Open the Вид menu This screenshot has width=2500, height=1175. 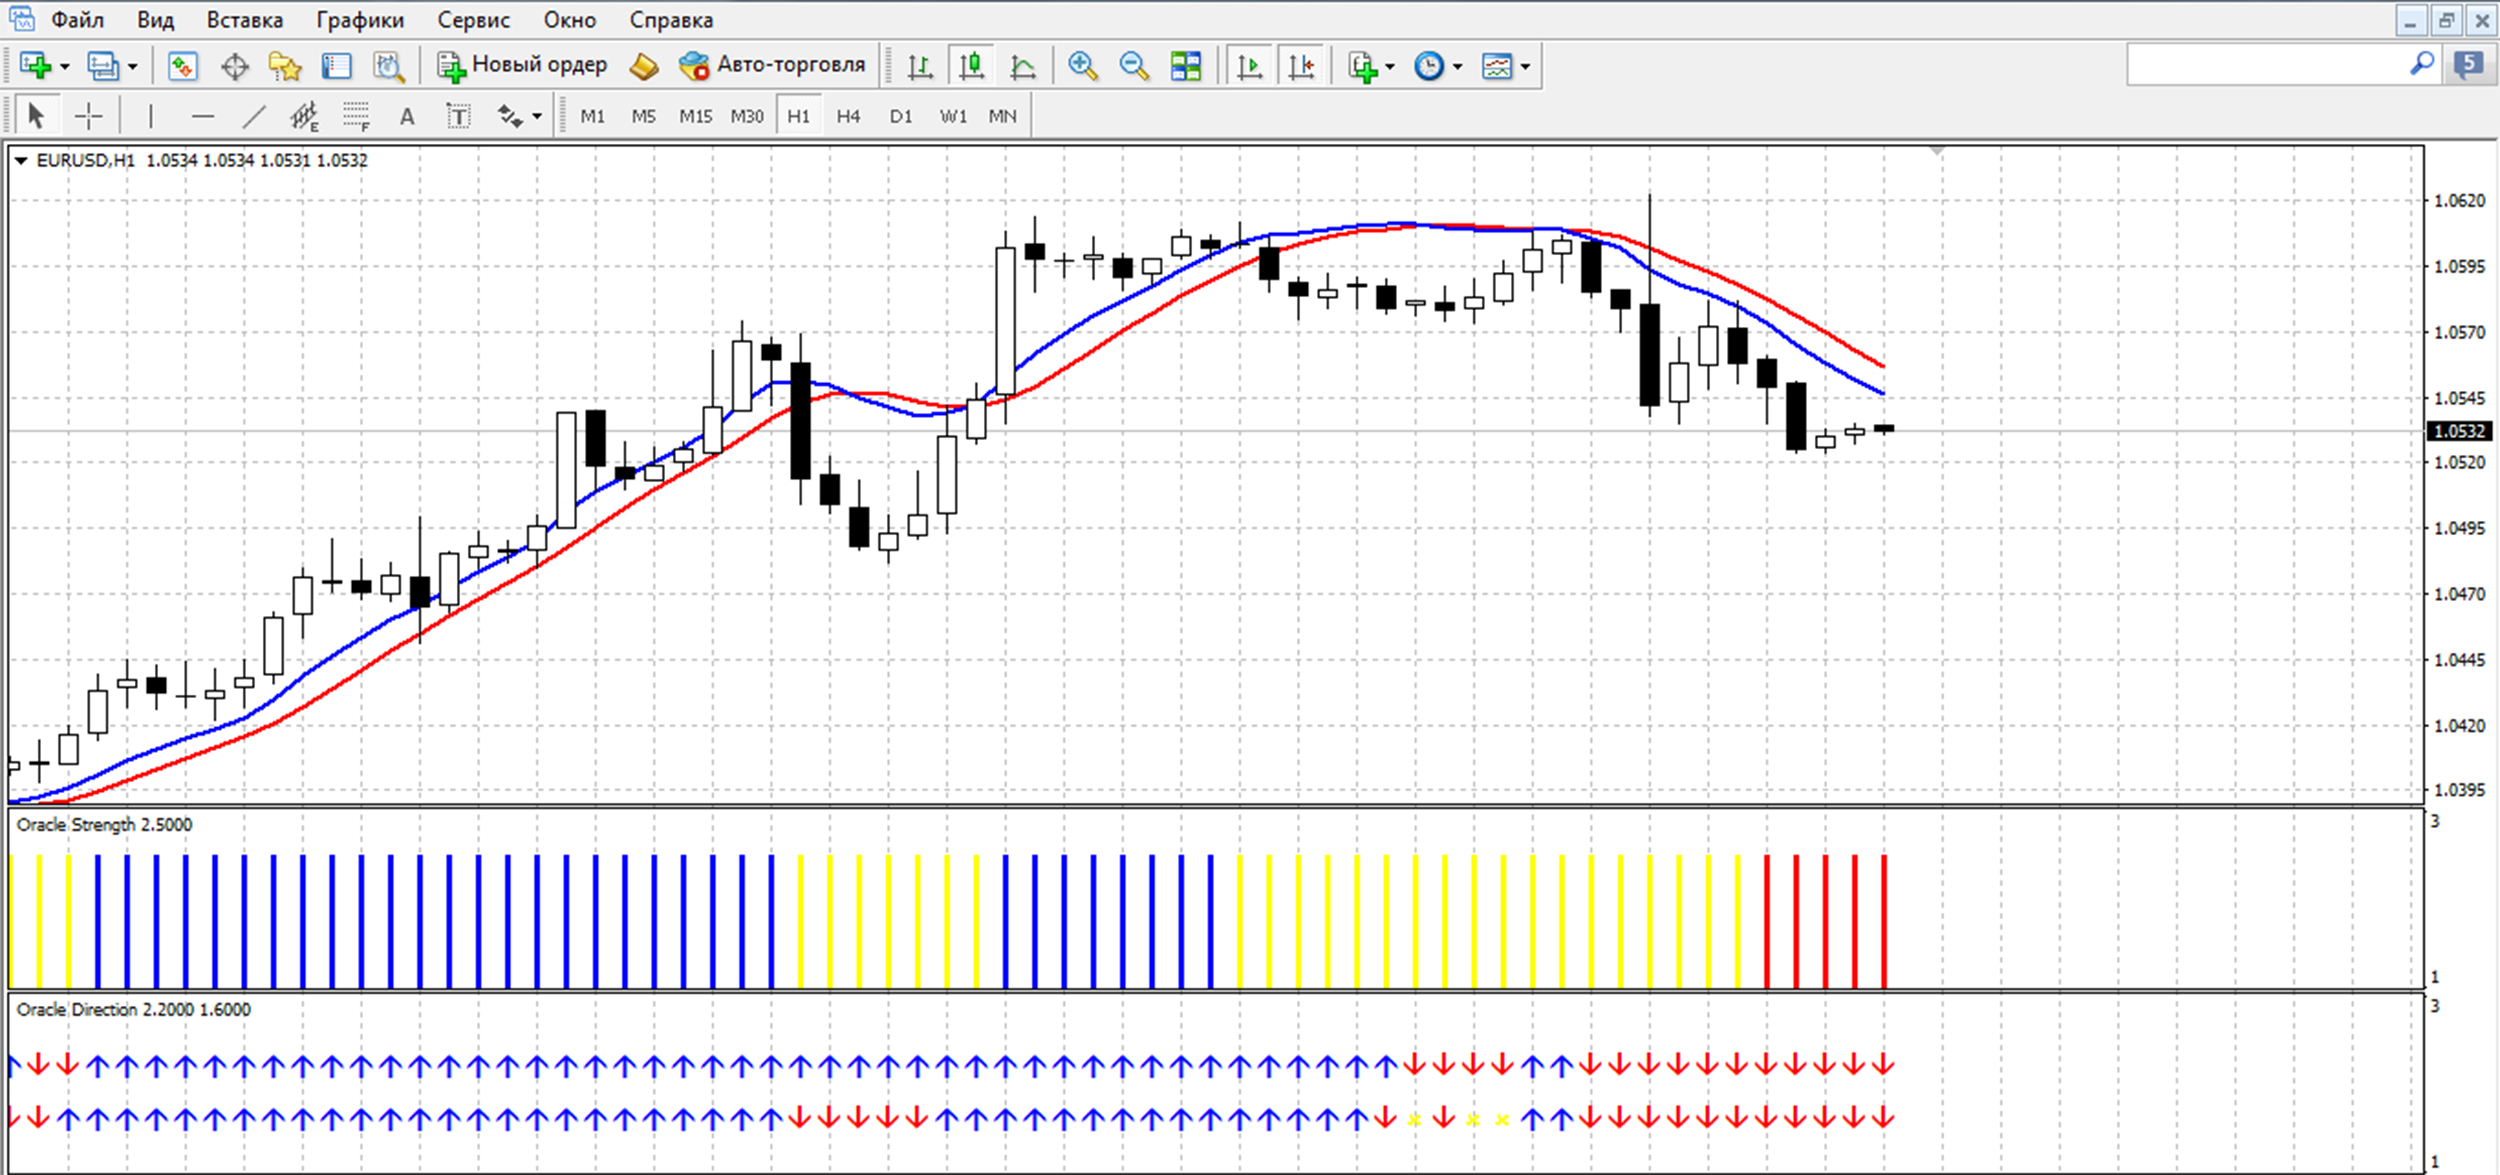pos(155,20)
